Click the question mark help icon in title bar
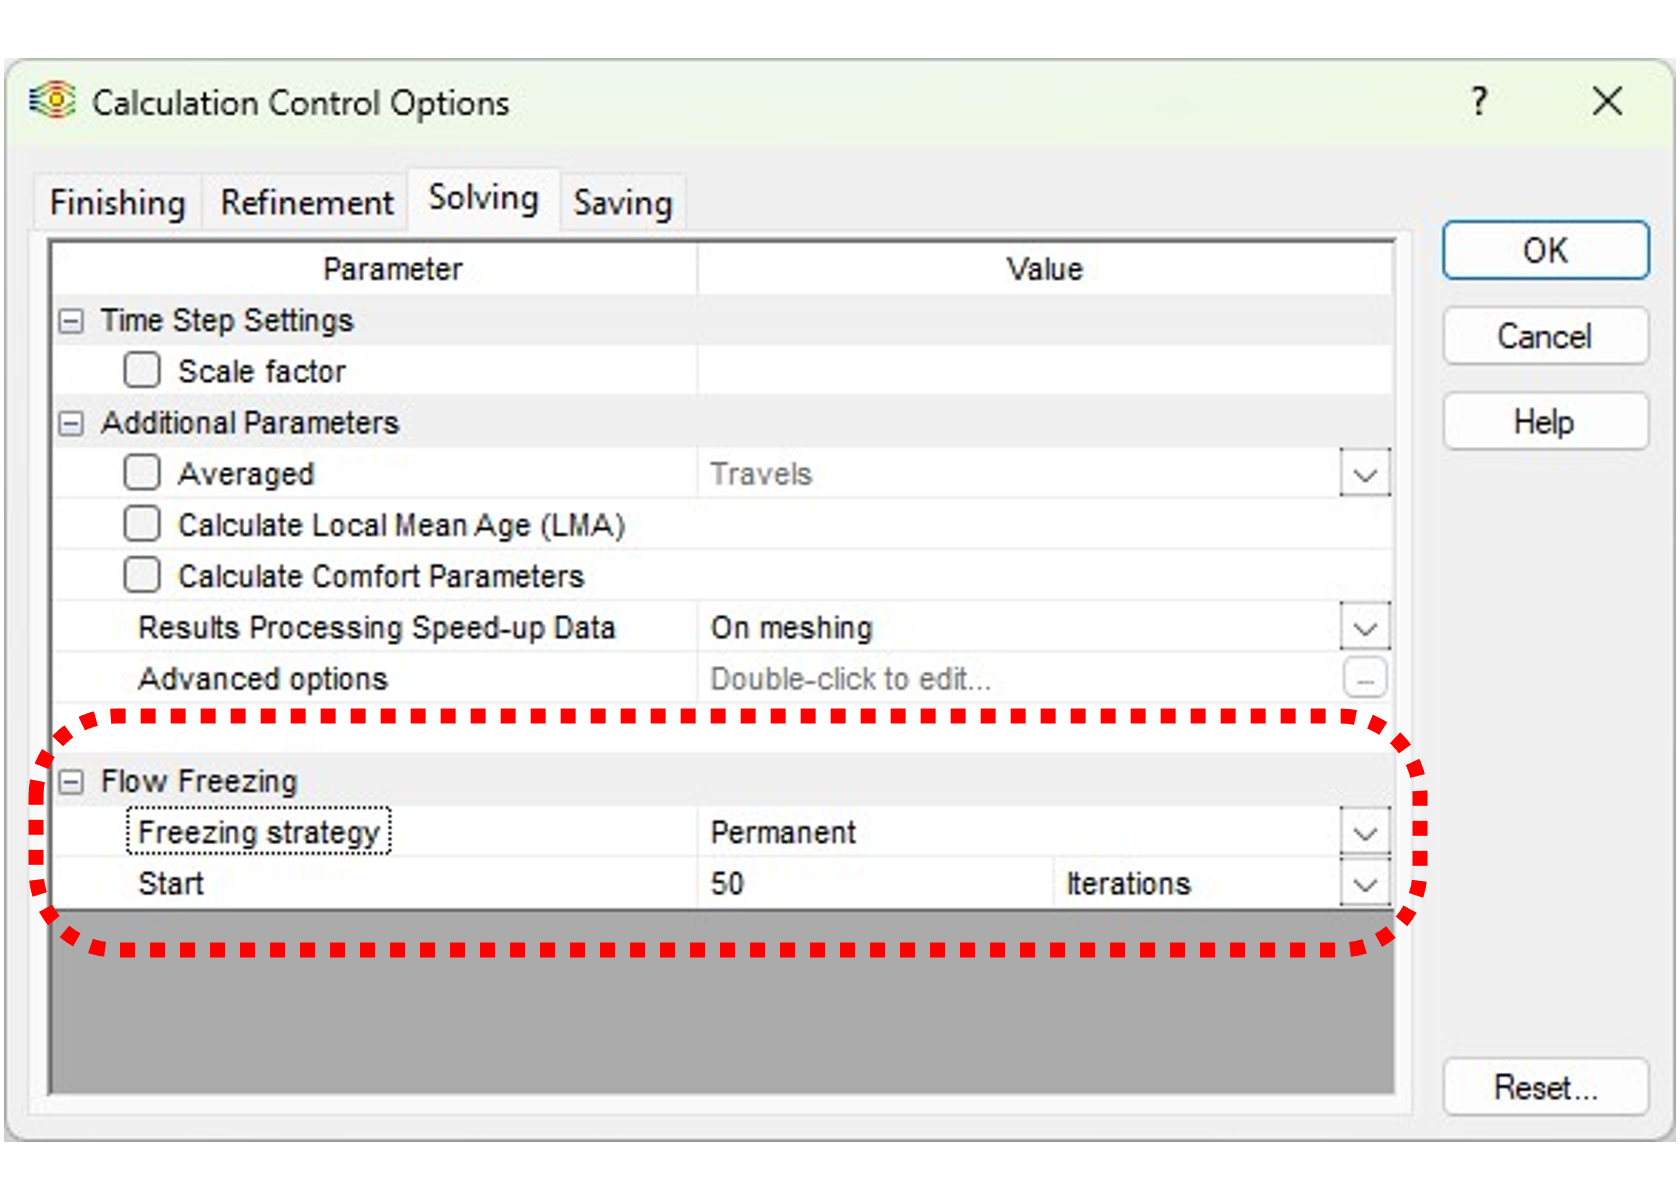This screenshot has height=1200, width=1680. tap(1479, 101)
